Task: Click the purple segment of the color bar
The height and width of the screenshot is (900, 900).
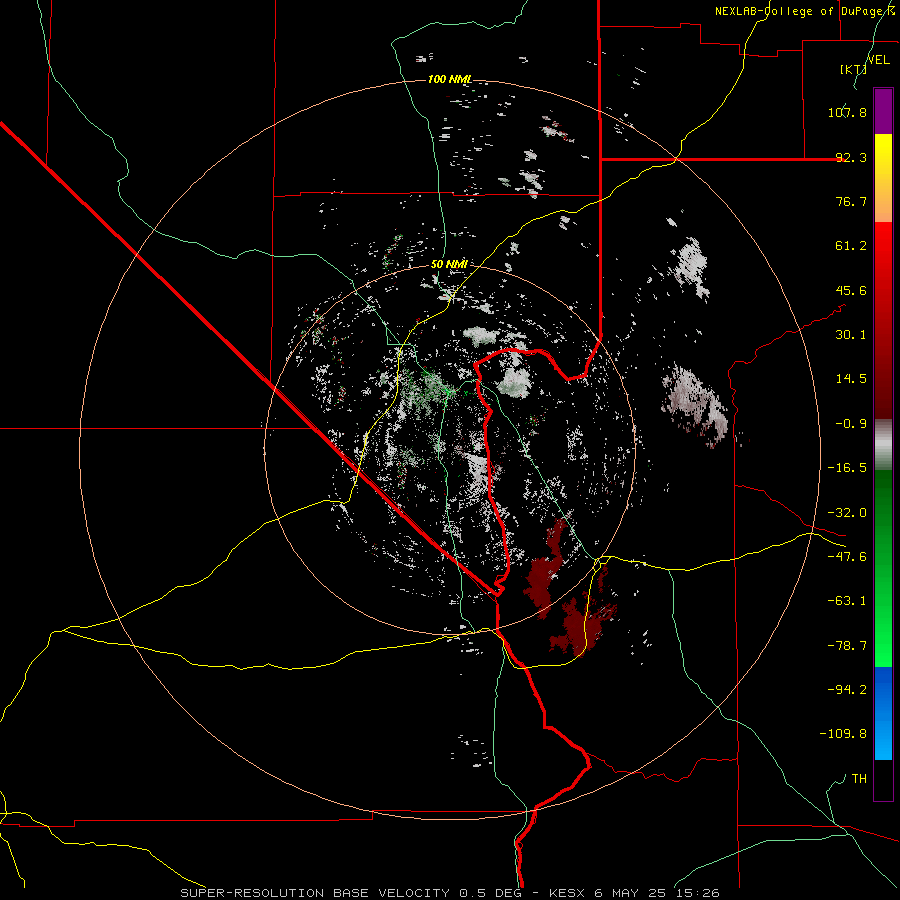Action: click(883, 111)
